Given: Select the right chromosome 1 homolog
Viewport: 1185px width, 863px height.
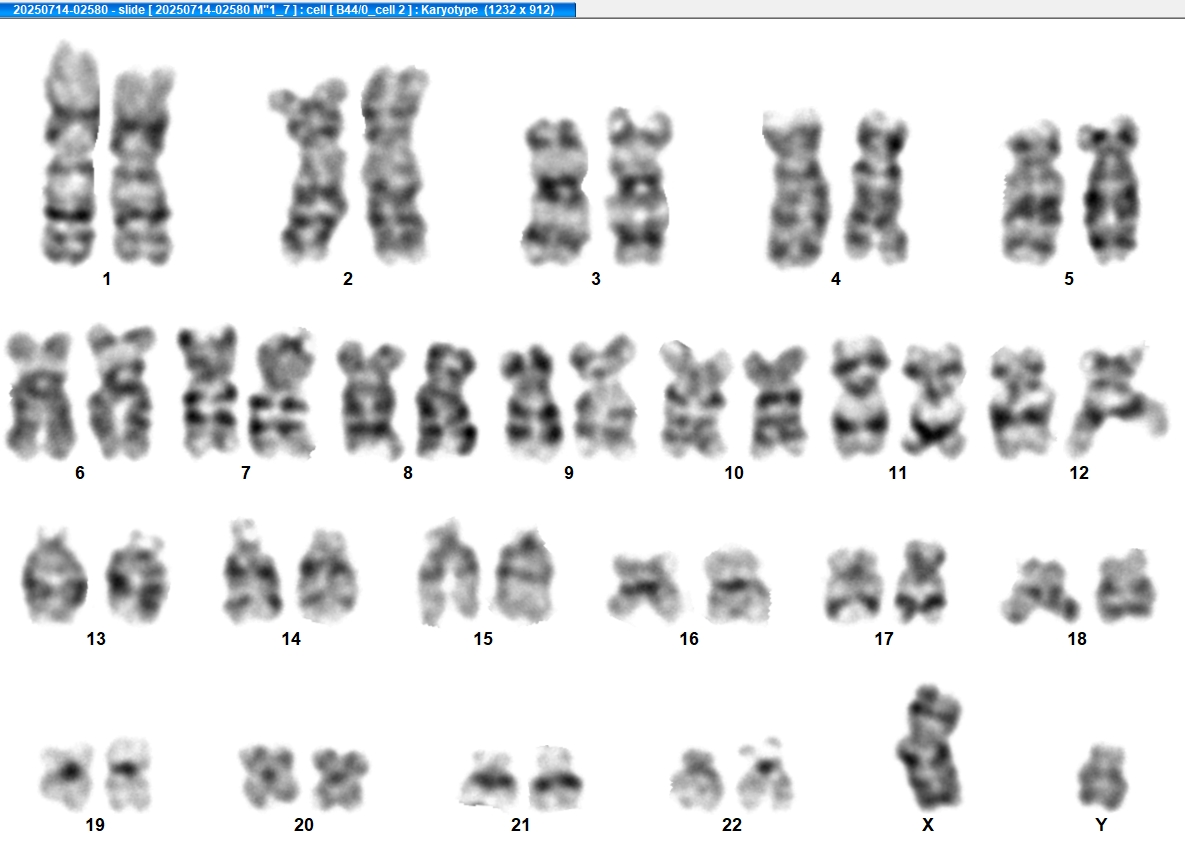Looking at the screenshot, I should (142, 166).
